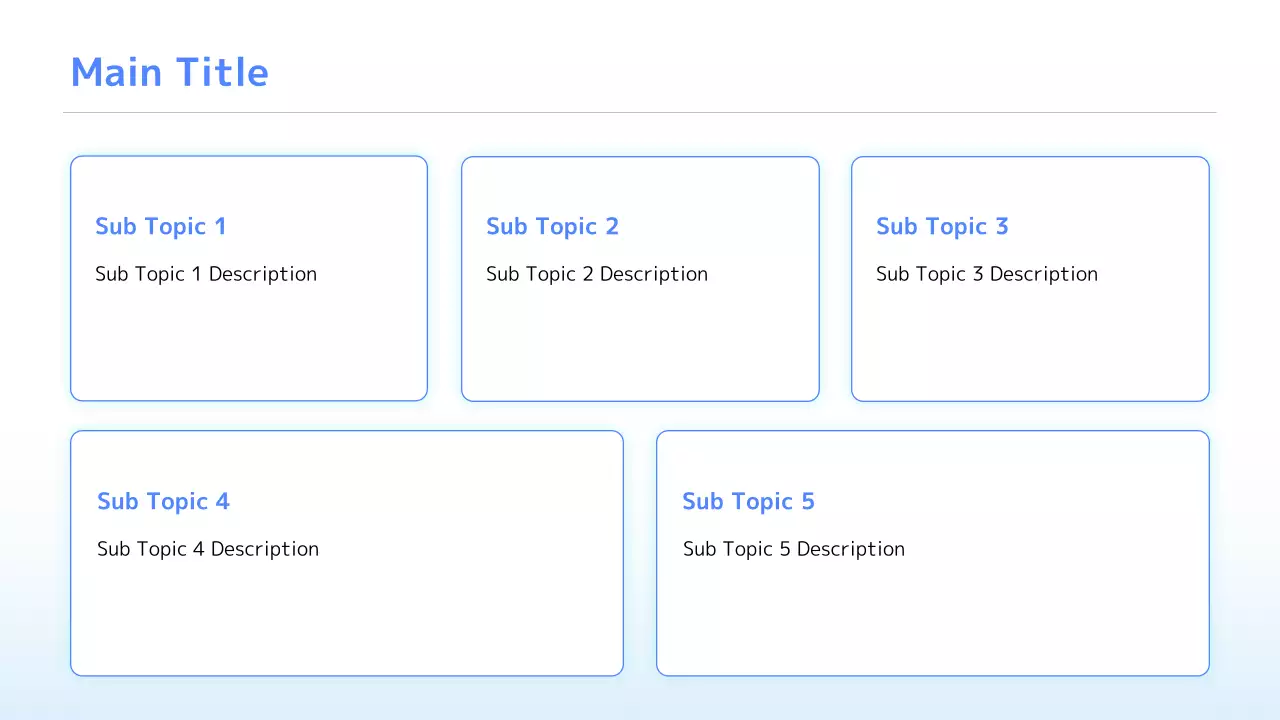This screenshot has width=1280, height=720.
Task: Click the word Main in the main heading
Action: [117, 73]
